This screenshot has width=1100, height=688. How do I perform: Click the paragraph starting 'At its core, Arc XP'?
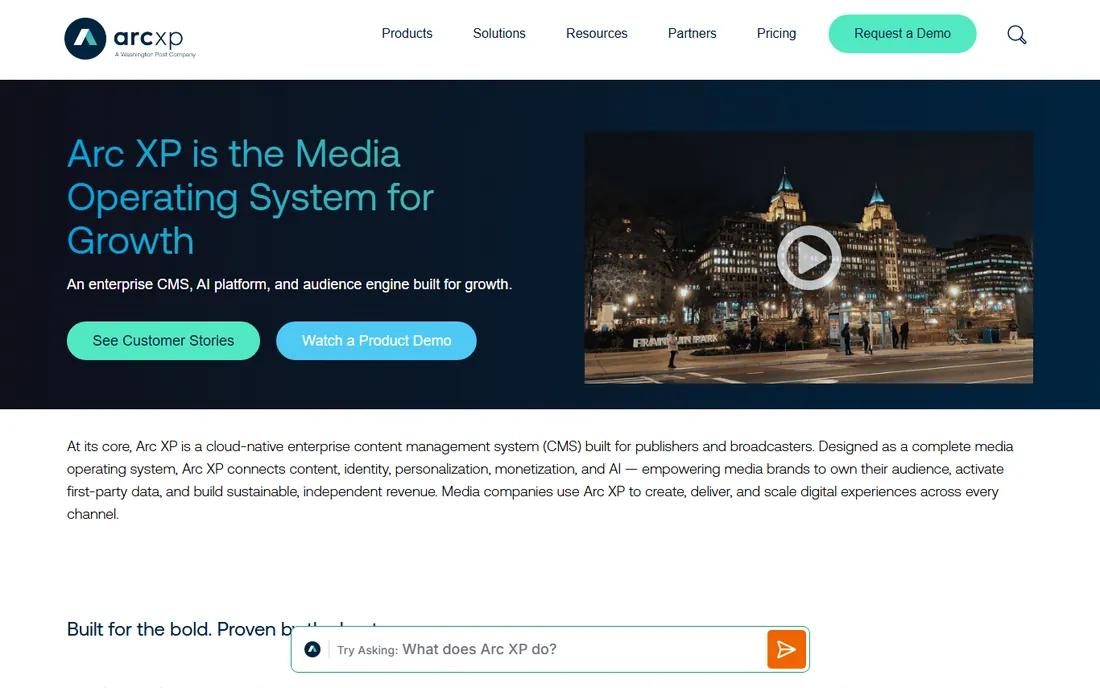pos(540,480)
